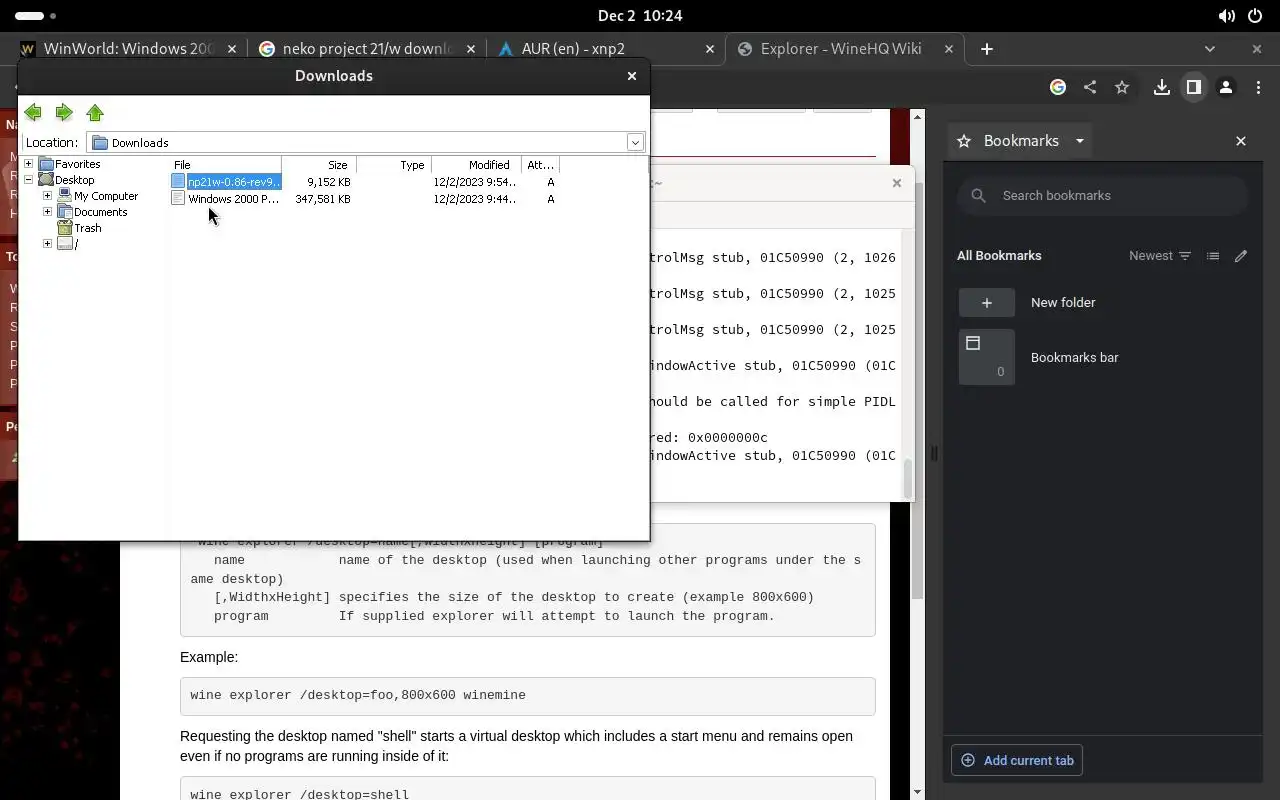
Task: Close the neko project tab
Action: [x=471, y=49]
